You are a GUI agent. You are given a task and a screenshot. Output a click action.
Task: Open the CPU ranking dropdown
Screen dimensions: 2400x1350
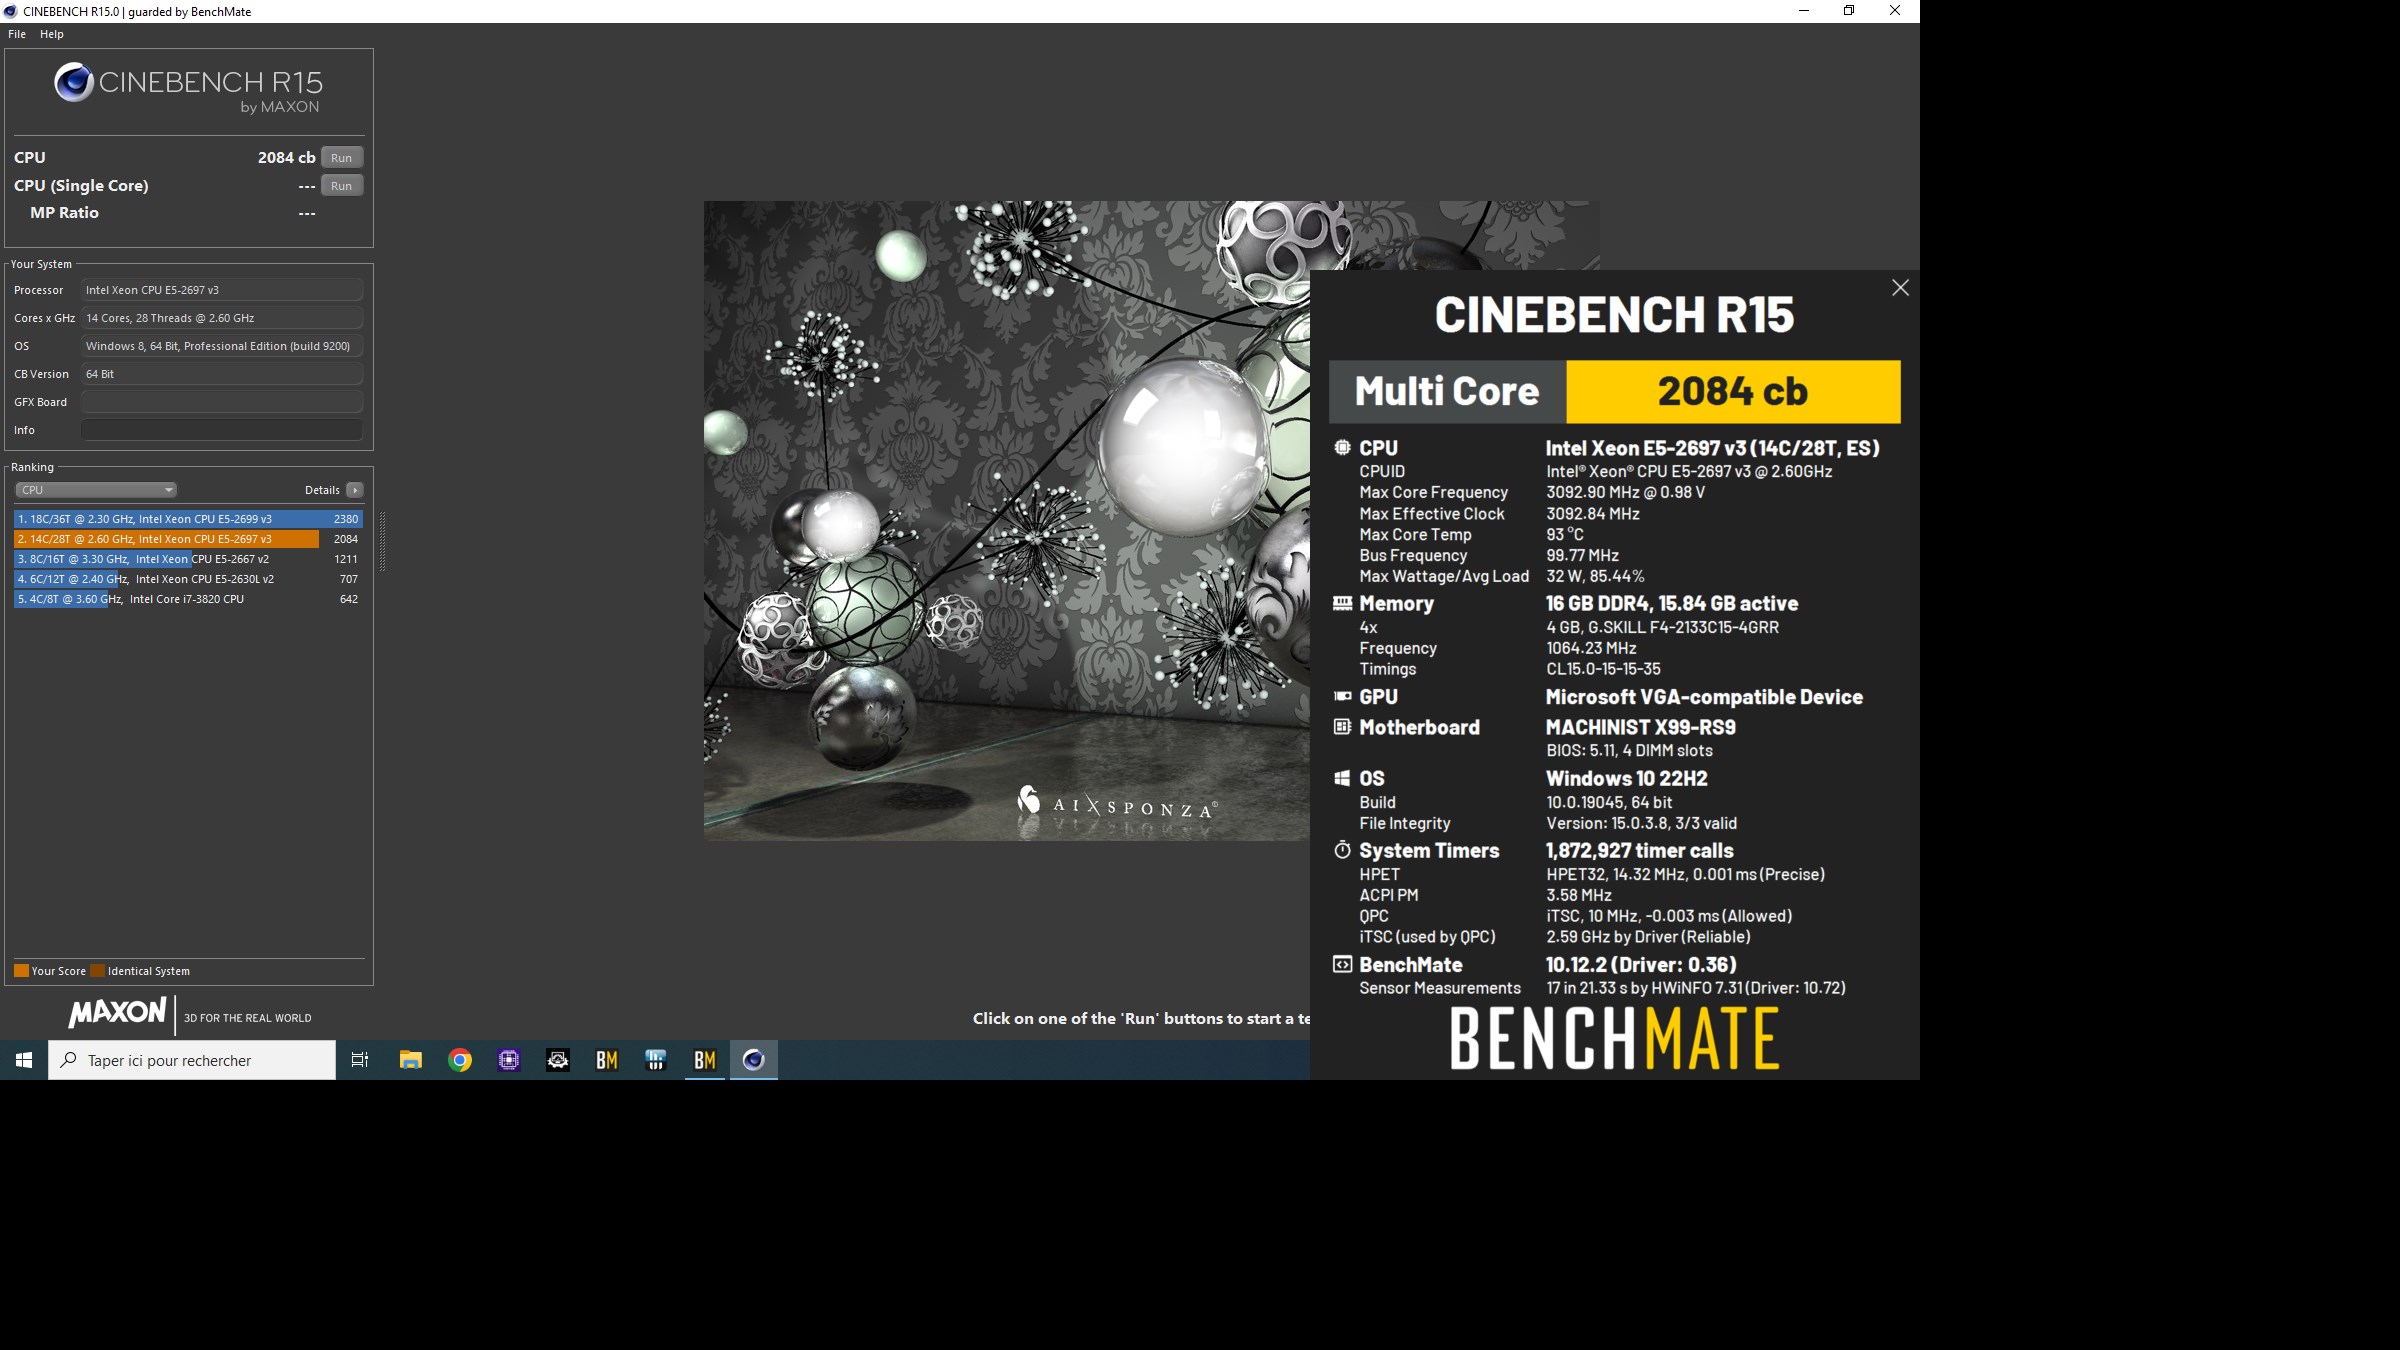point(96,490)
